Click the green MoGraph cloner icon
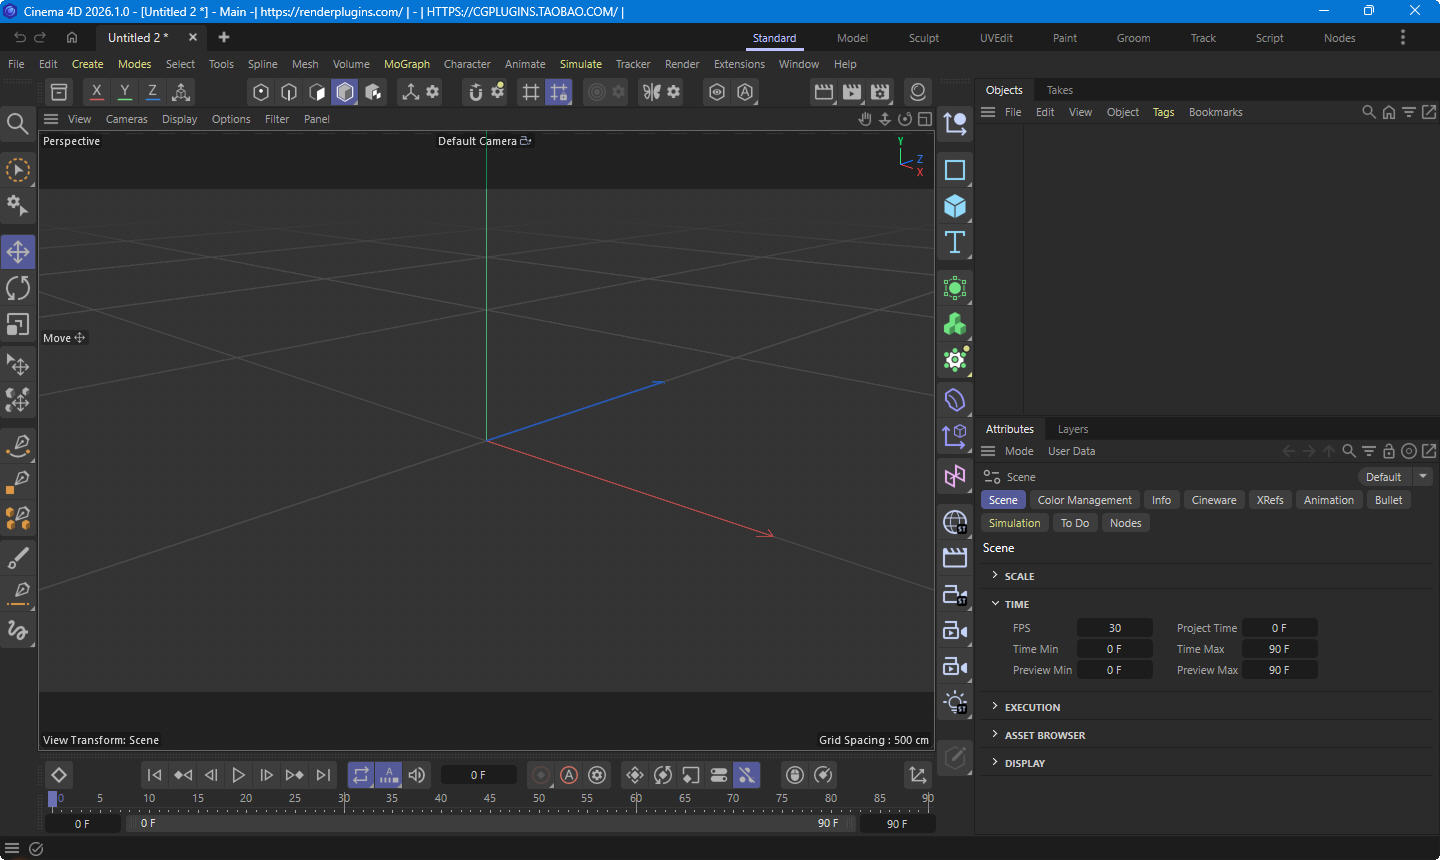1440x860 pixels. point(955,324)
